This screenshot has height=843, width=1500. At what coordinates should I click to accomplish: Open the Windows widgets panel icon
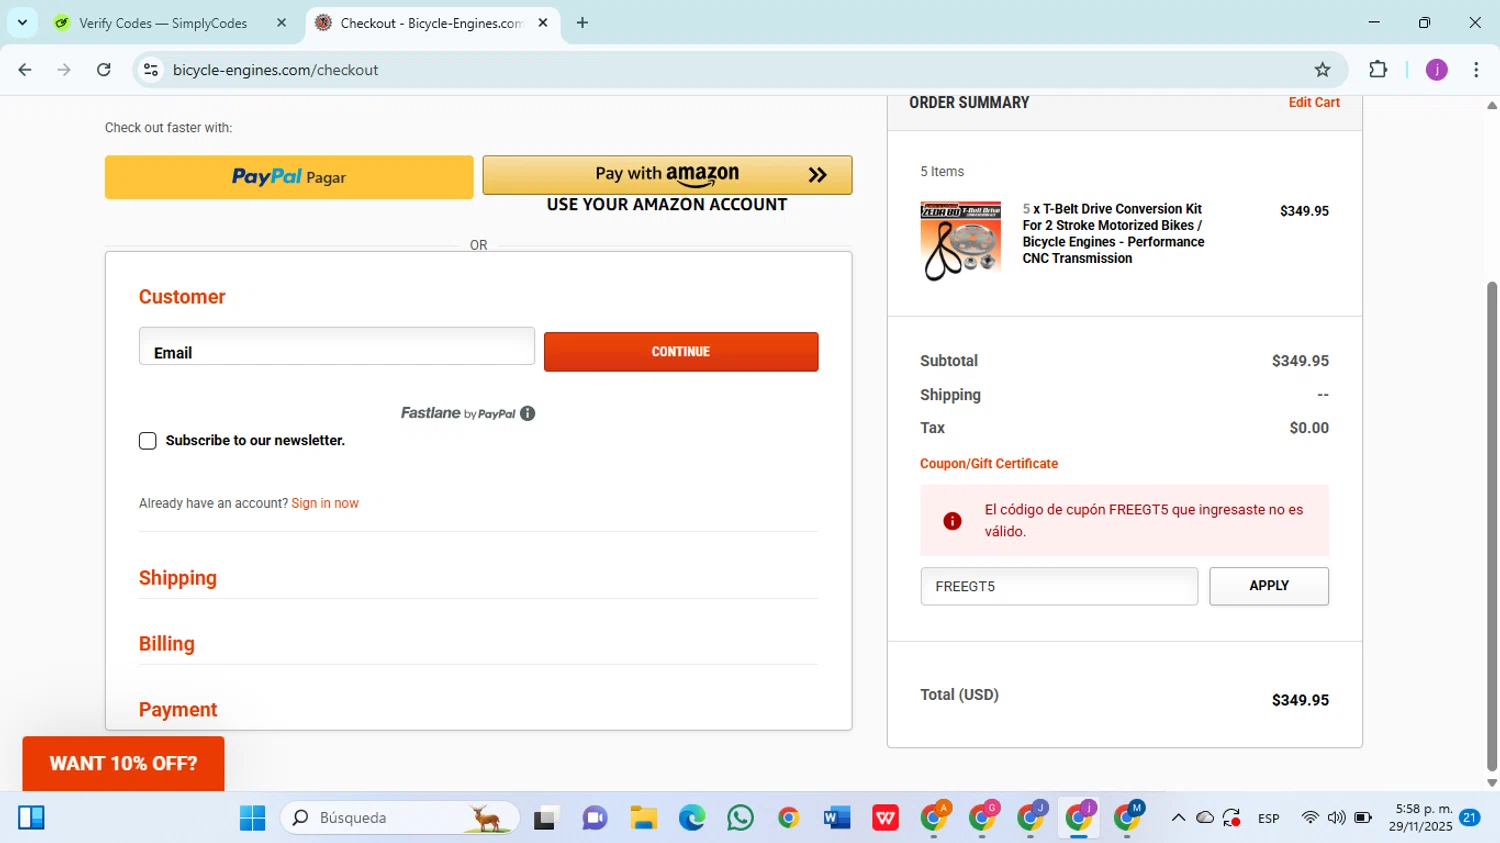click(31, 818)
